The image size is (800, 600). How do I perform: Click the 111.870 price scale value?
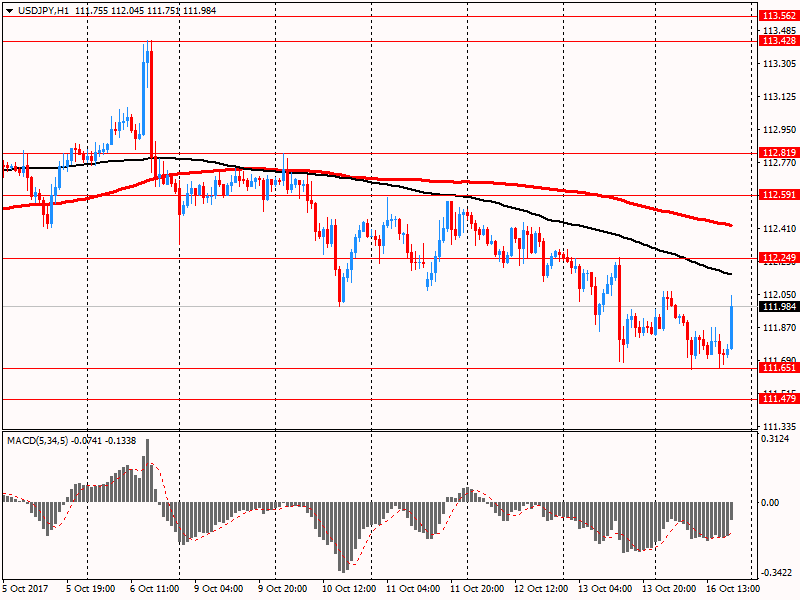780,328
